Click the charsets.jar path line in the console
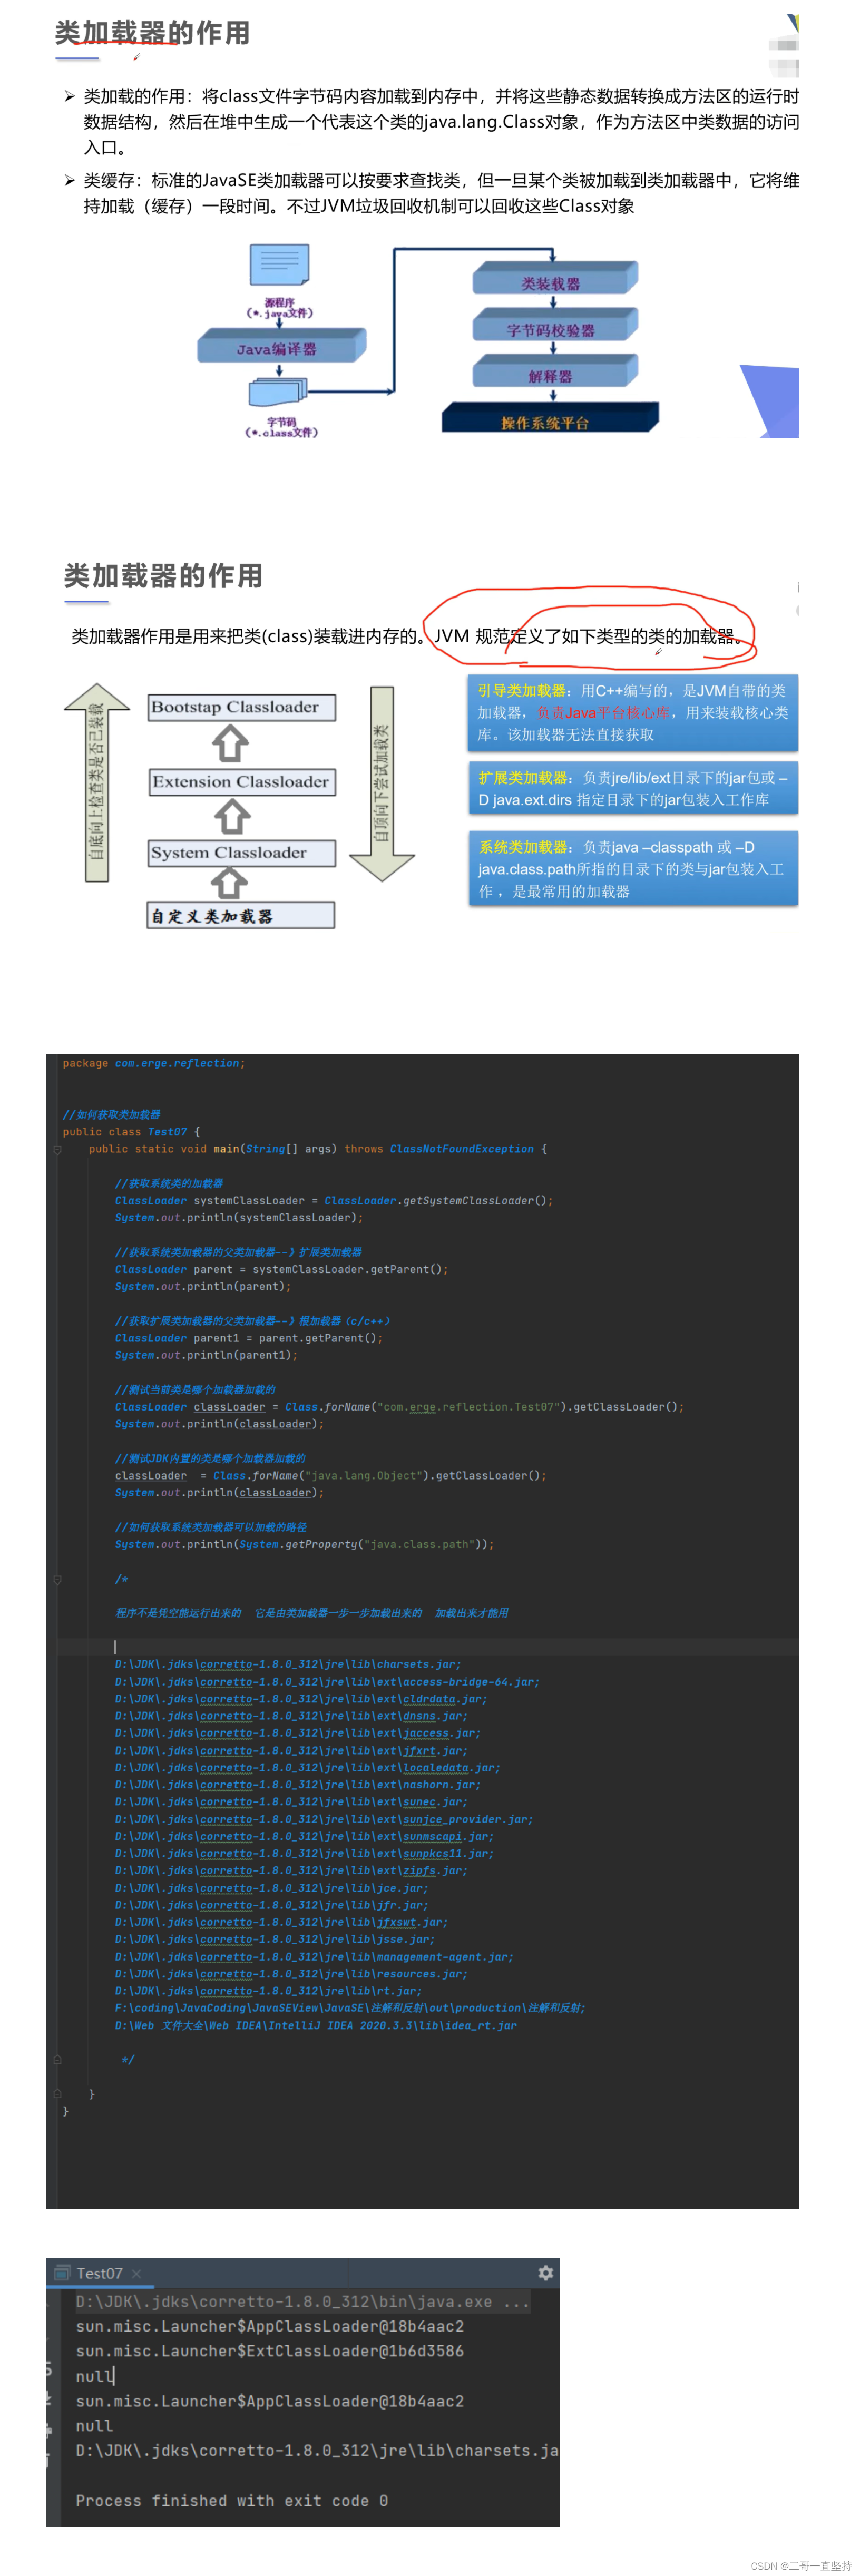 coord(317,2450)
